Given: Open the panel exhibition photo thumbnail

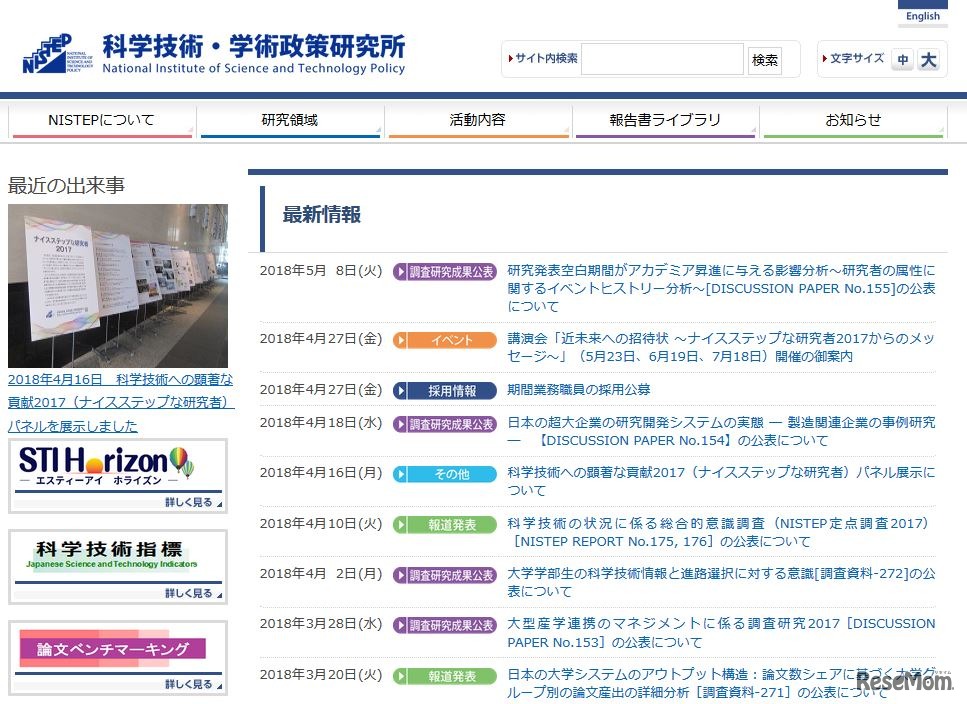Looking at the screenshot, I should (x=118, y=286).
